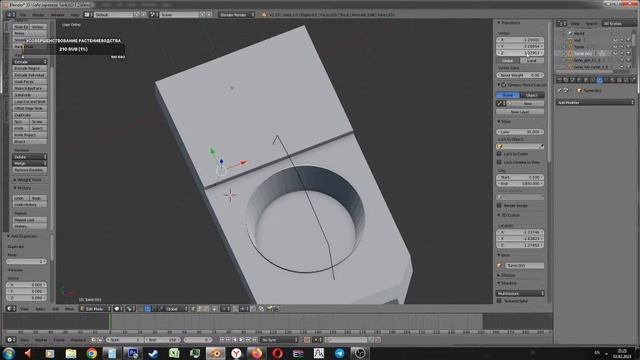This screenshot has width=640, height=360.
Task: Open the No Sync dropdown in timeline
Action: coord(280,340)
